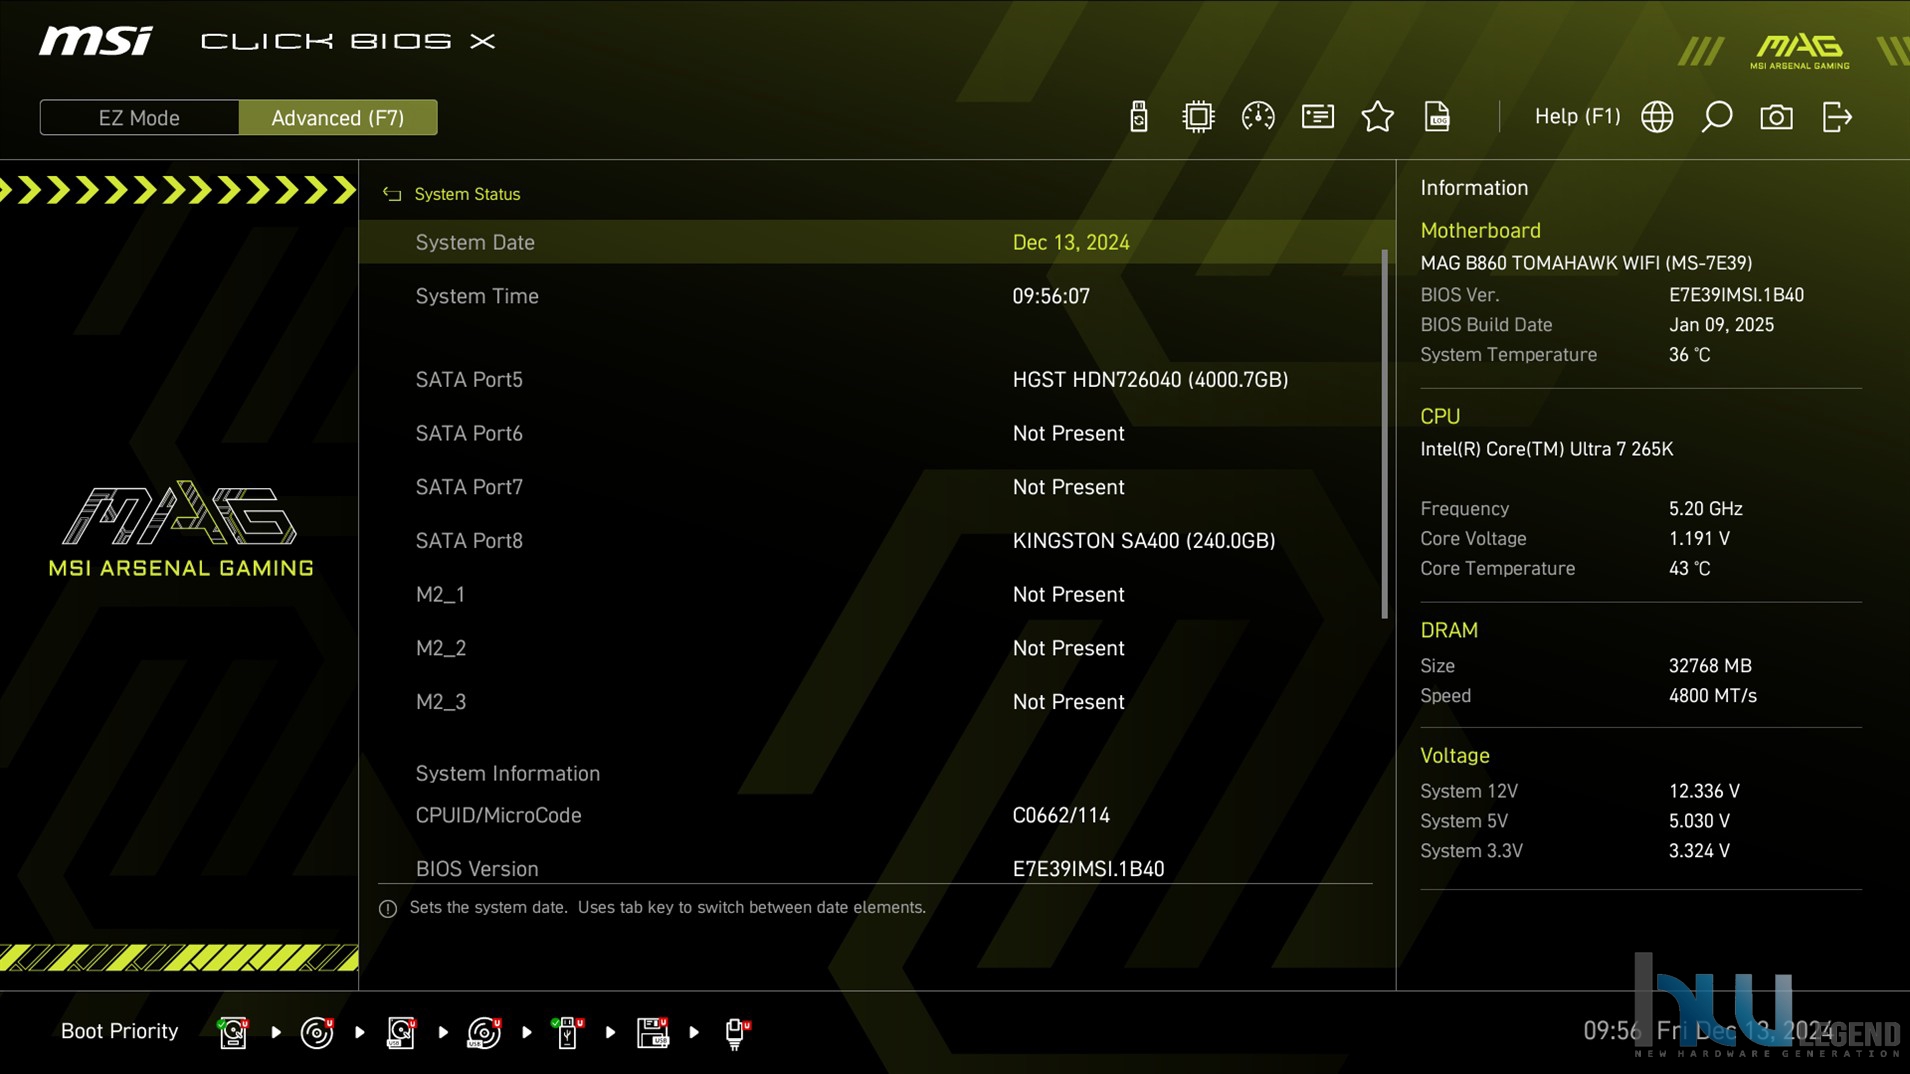
Task: Switch to EZ Mode
Action: [139, 117]
